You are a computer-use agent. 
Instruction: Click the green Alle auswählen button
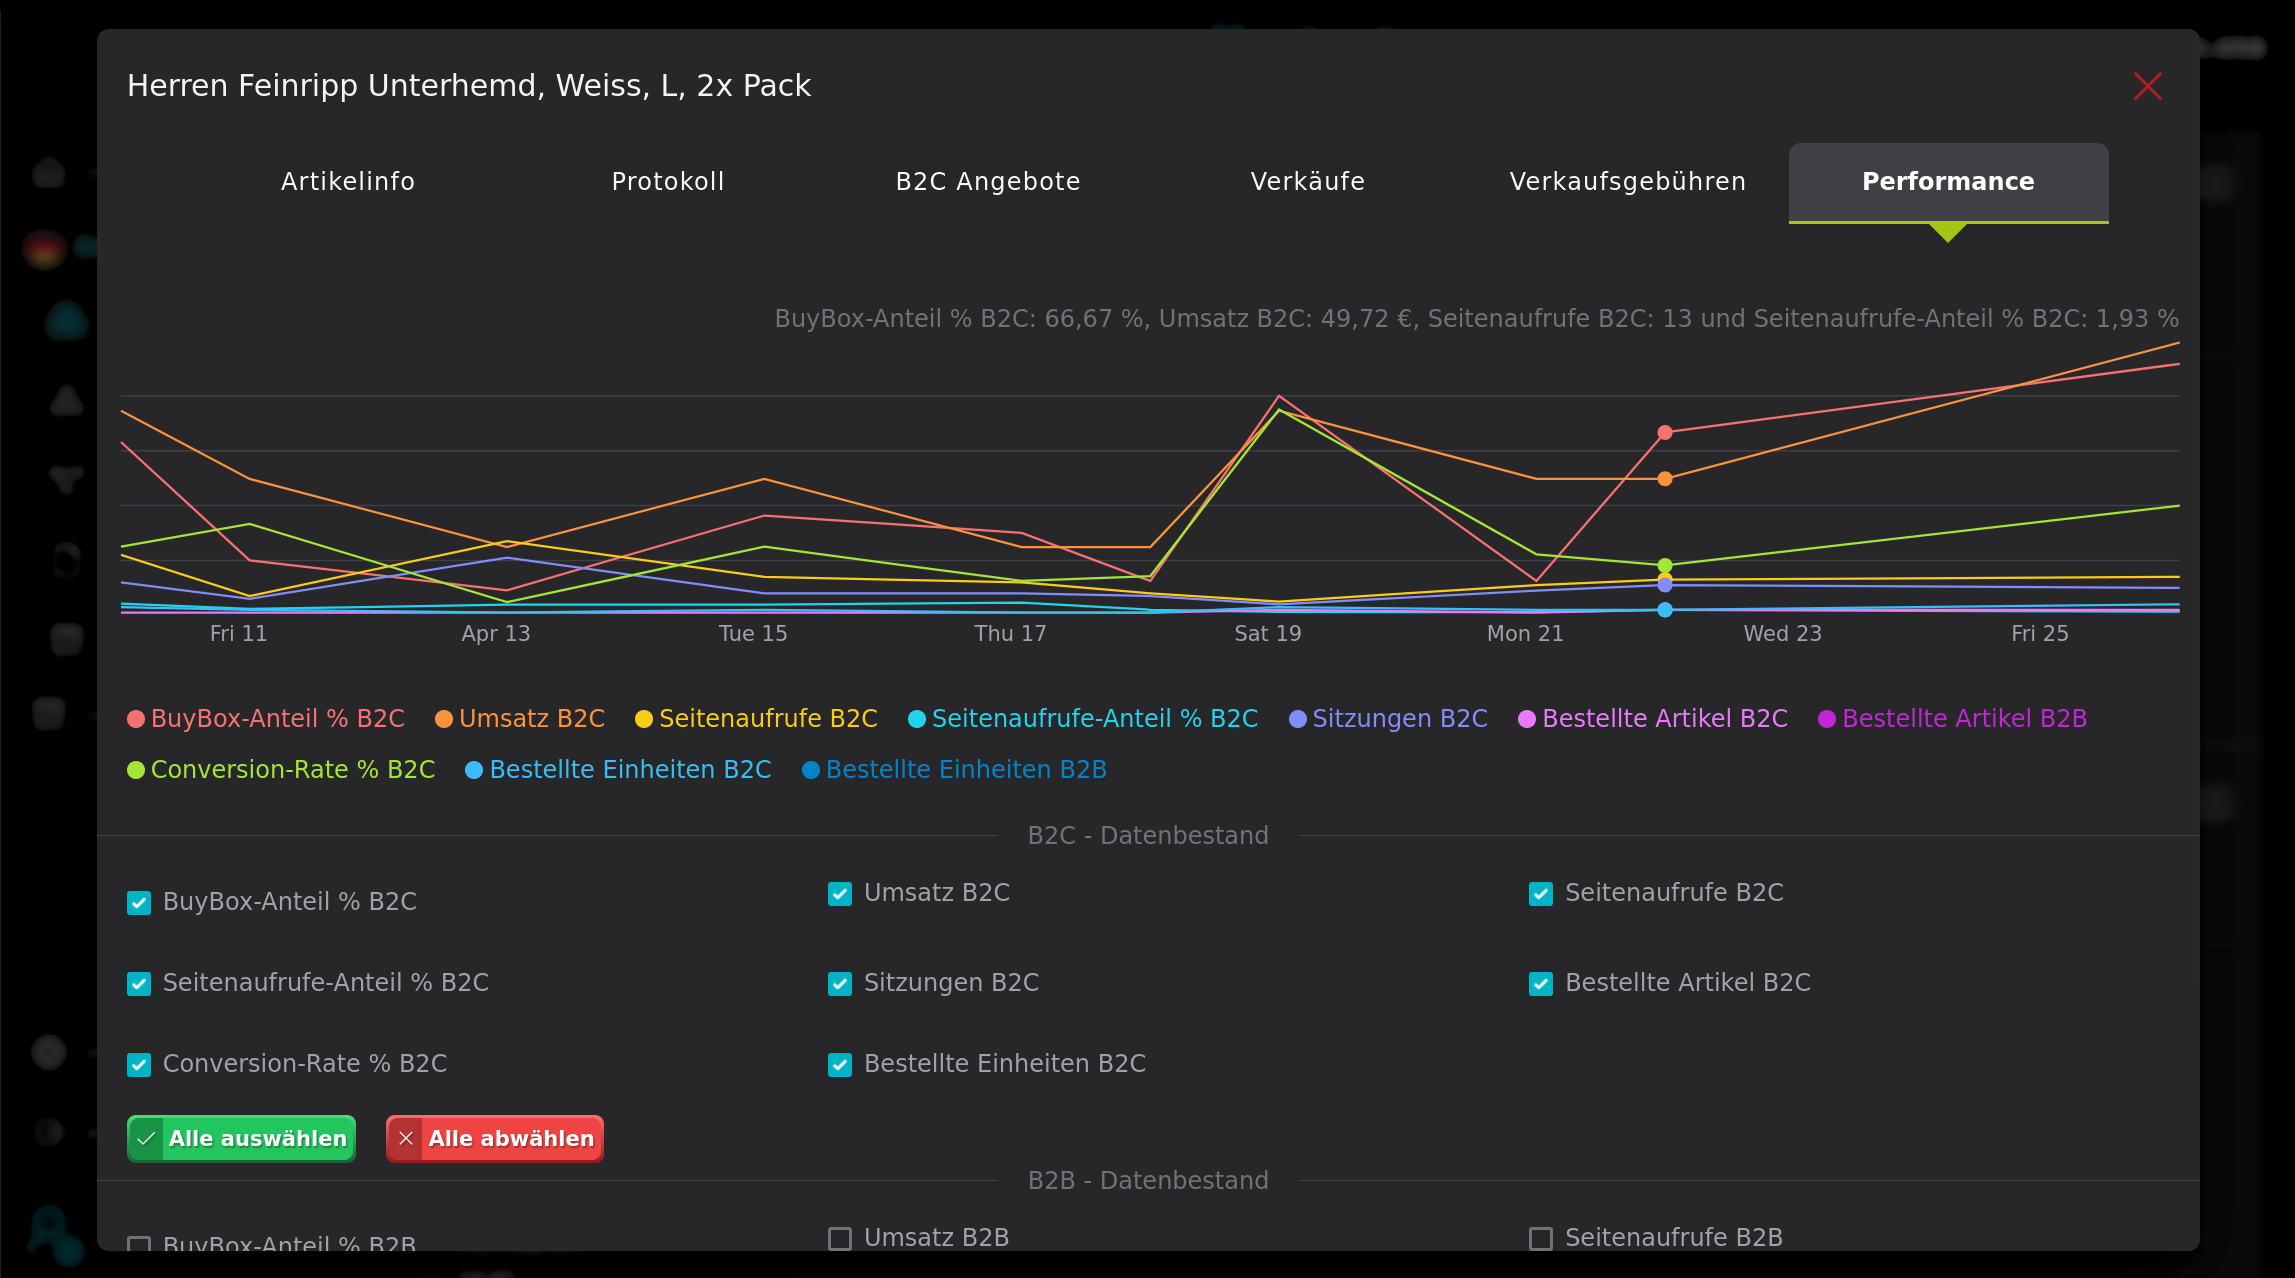tap(240, 1138)
